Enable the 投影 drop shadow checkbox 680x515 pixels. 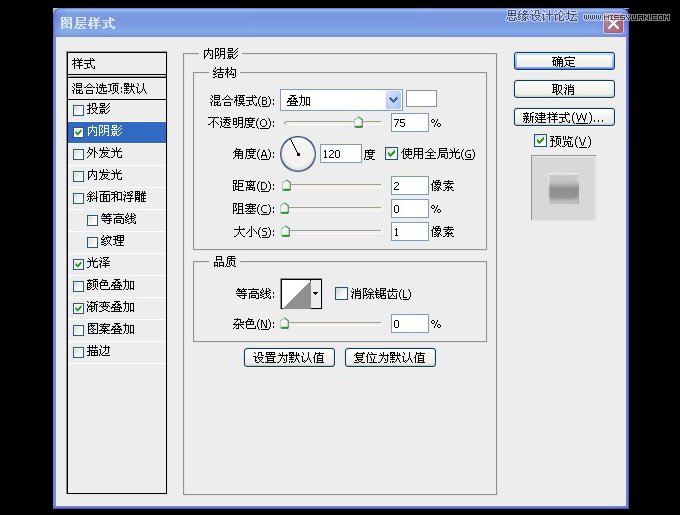78,110
